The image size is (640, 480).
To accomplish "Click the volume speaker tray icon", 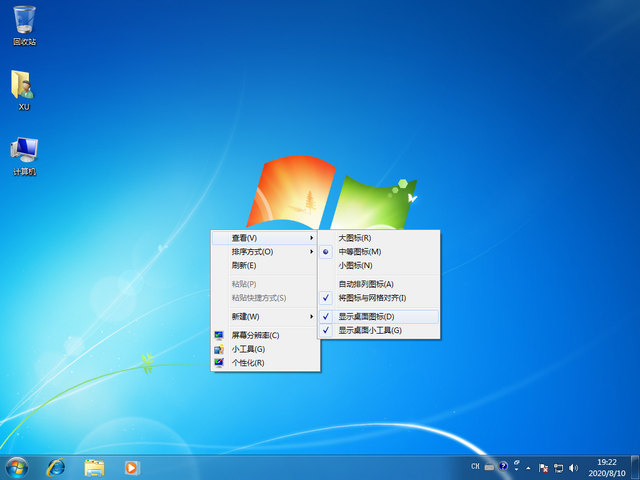I will (573, 467).
